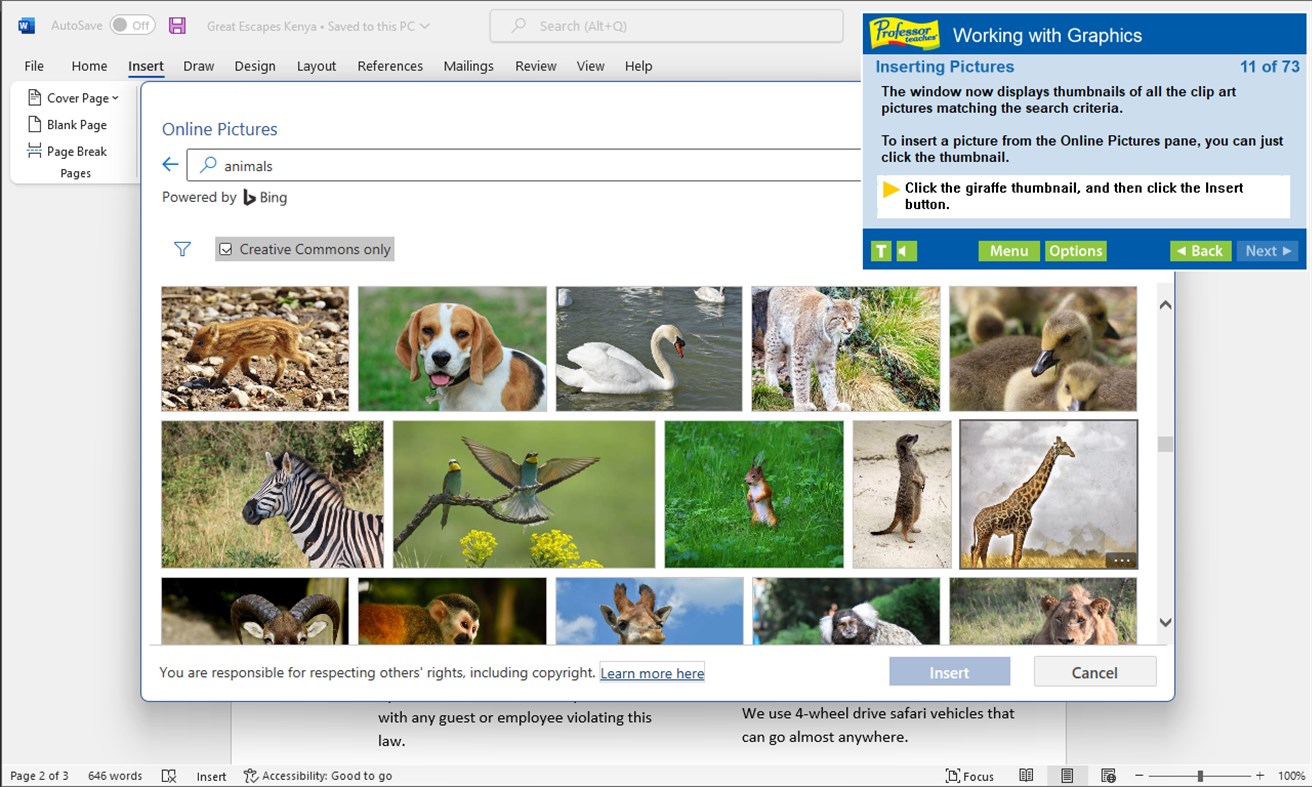The image size is (1312, 787).
Task: Select the giraffe thumbnail
Action: click(x=1047, y=494)
